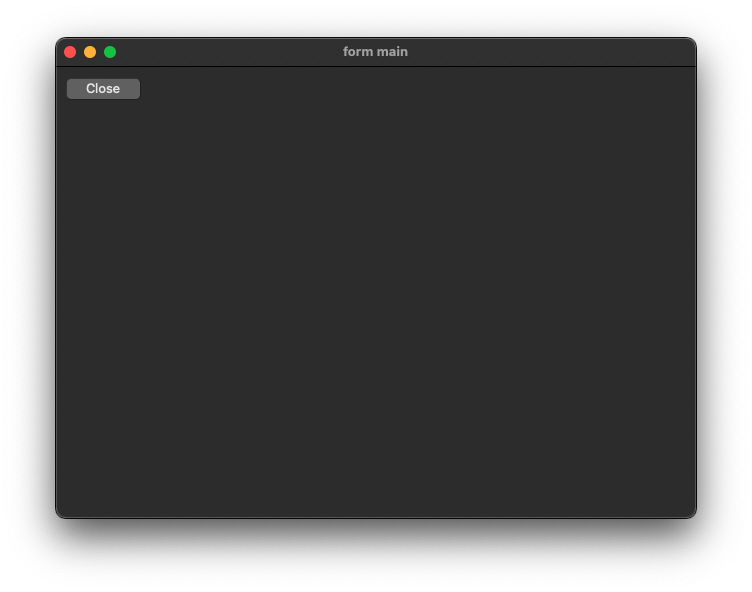Click the Close button in the form

[103, 89]
